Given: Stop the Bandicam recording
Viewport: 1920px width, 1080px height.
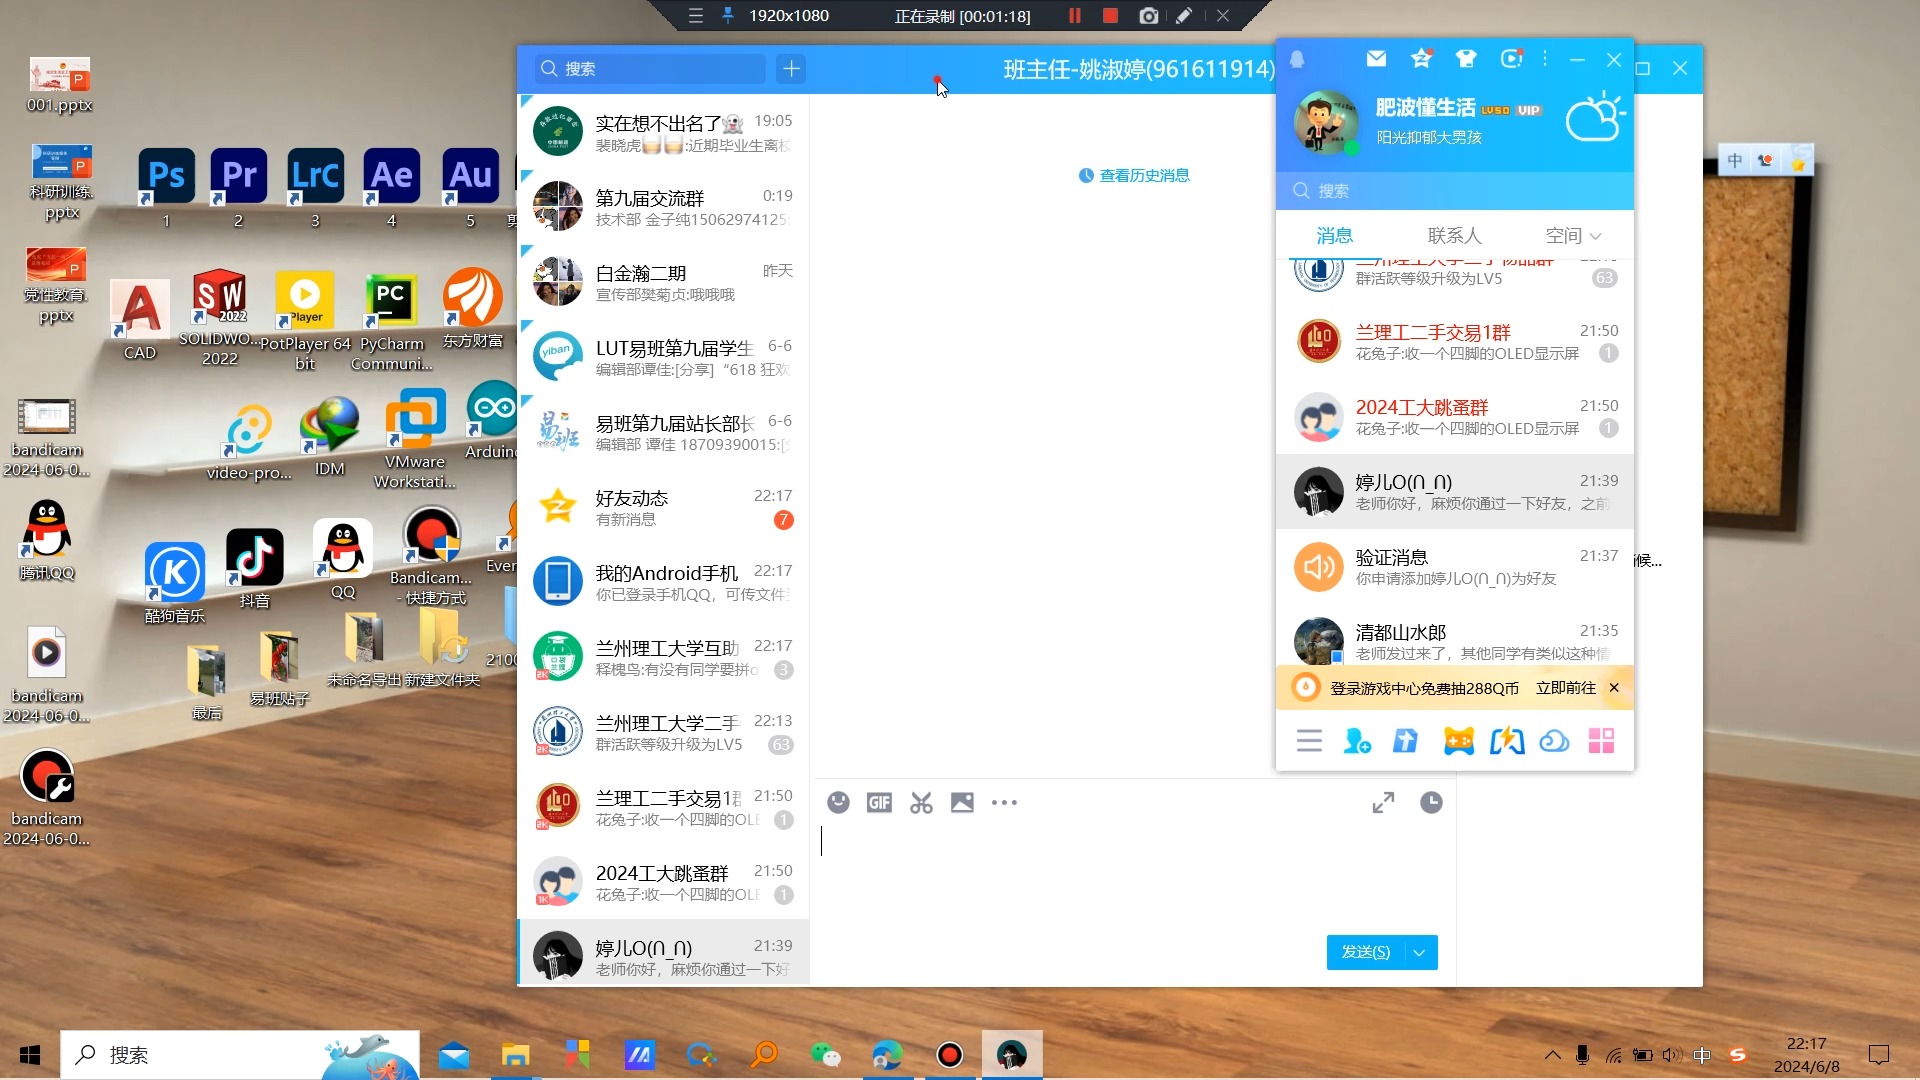Looking at the screenshot, I should (x=1110, y=16).
